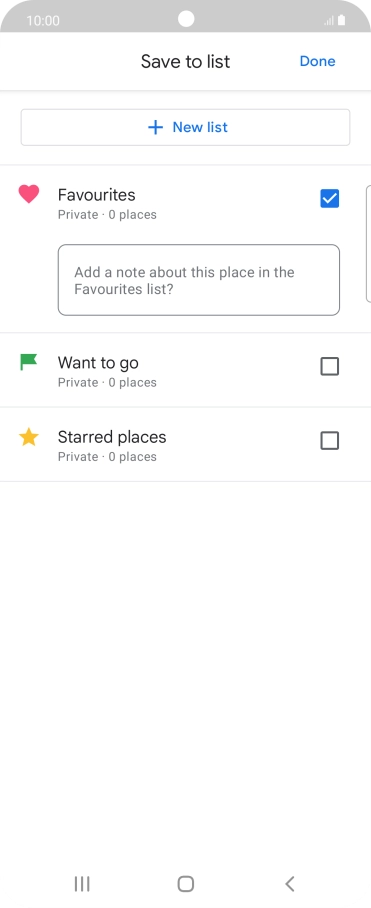This screenshot has width=371, height=908.
Task: Select the Favourites list title
Action: coord(97,195)
